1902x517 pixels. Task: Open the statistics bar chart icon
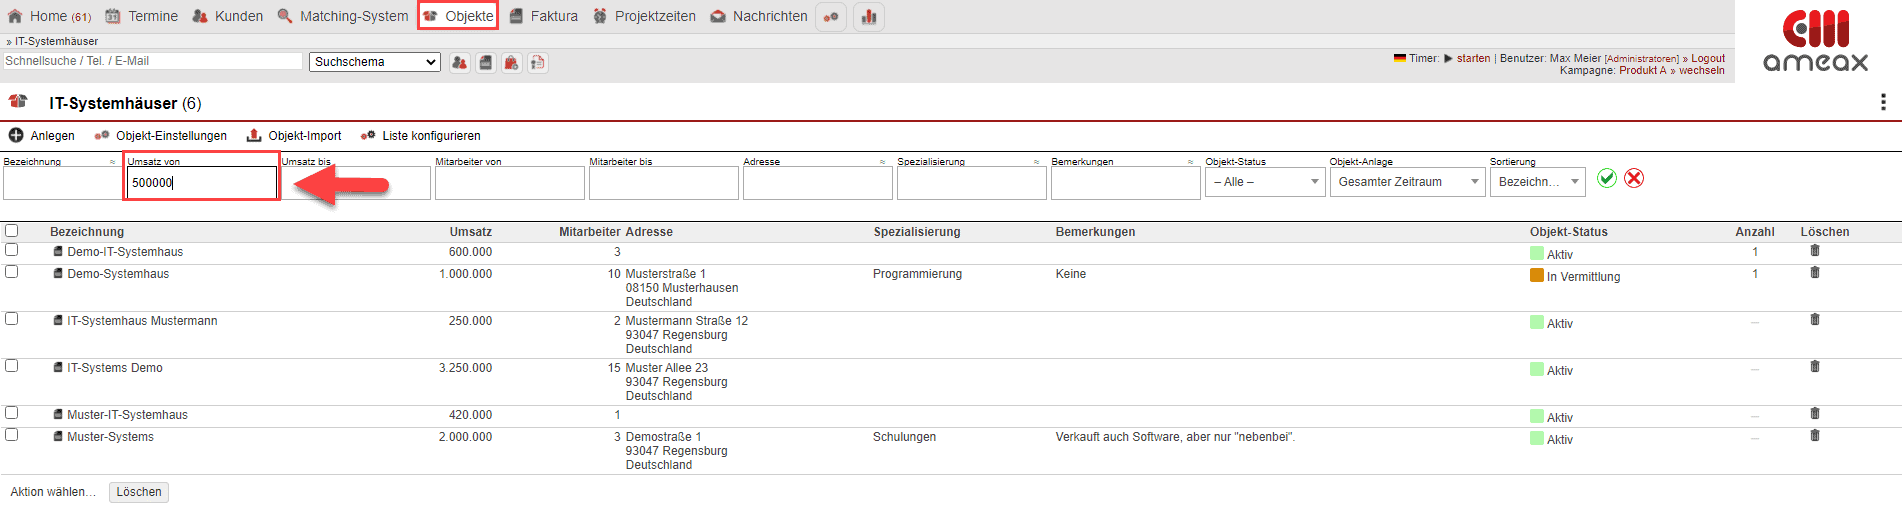(869, 17)
